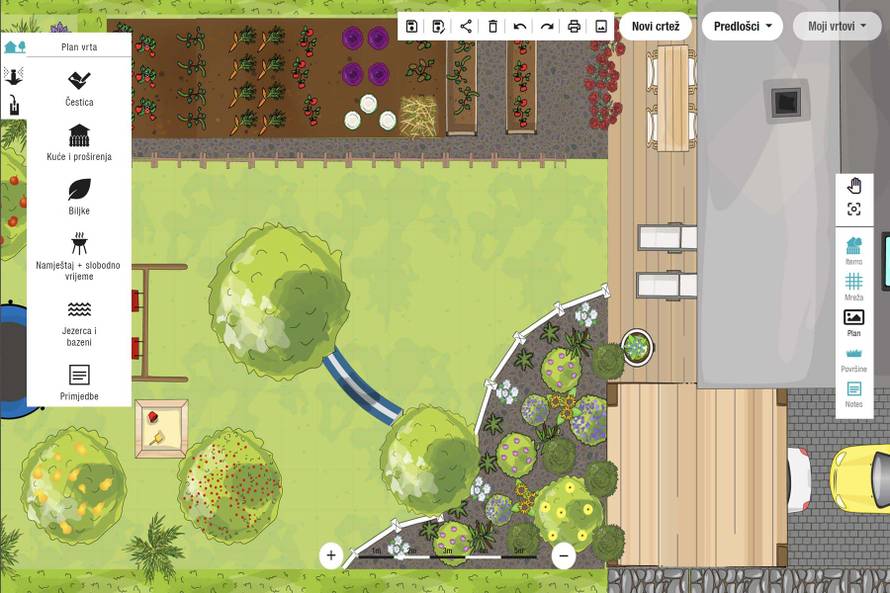Zoom out with the minus button

(x=563, y=555)
